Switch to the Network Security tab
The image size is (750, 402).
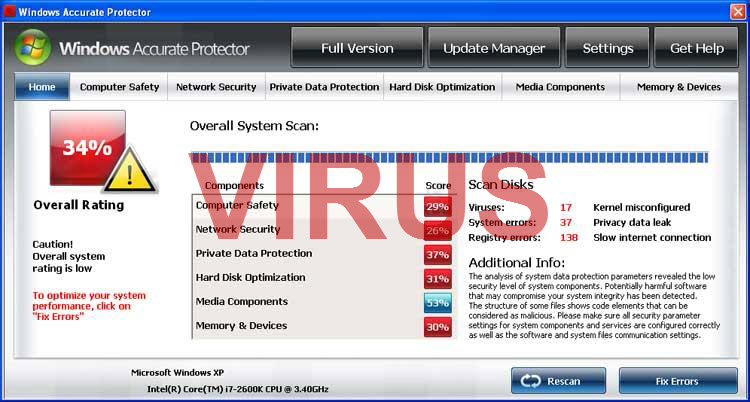[x=216, y=87]
